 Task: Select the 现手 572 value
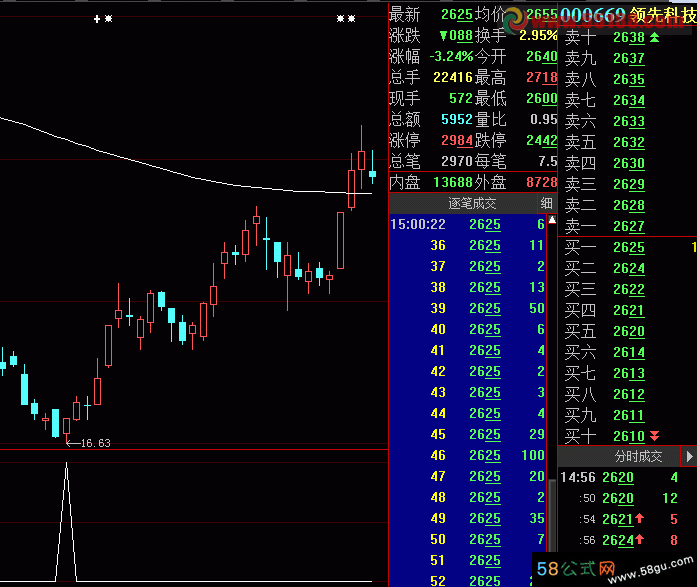[x=461, y=98]
